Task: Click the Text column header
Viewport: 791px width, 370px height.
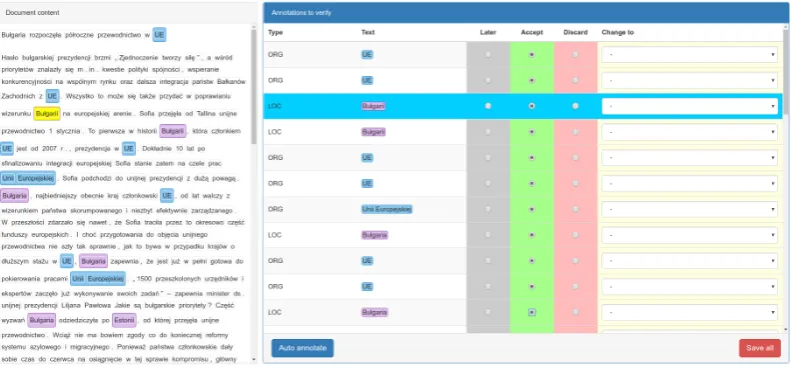Action: (x=368, y=32)
